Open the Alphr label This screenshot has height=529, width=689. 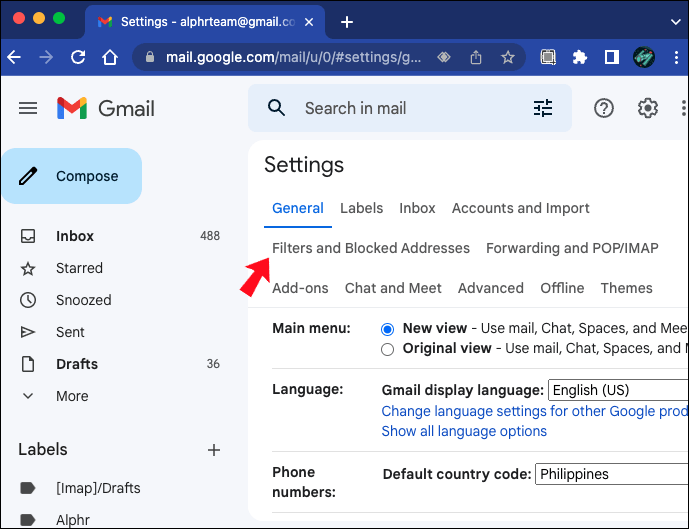73,520
